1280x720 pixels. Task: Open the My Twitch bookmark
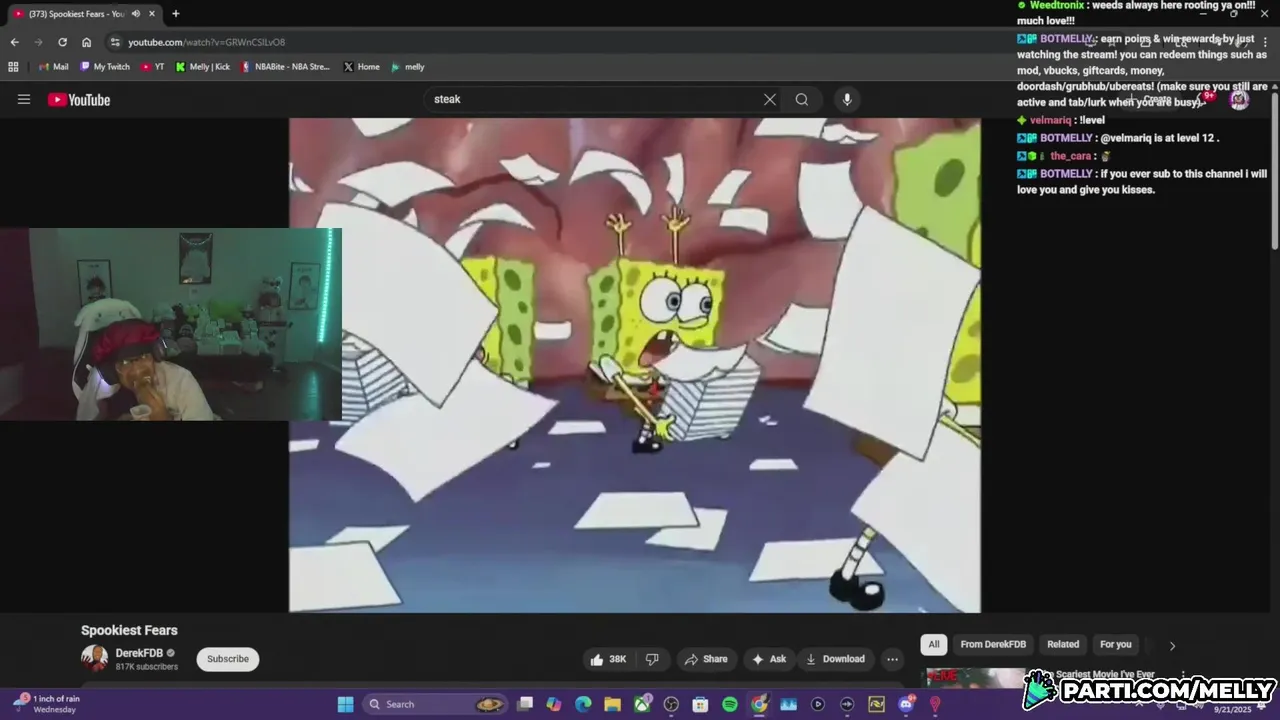[105, 67]
